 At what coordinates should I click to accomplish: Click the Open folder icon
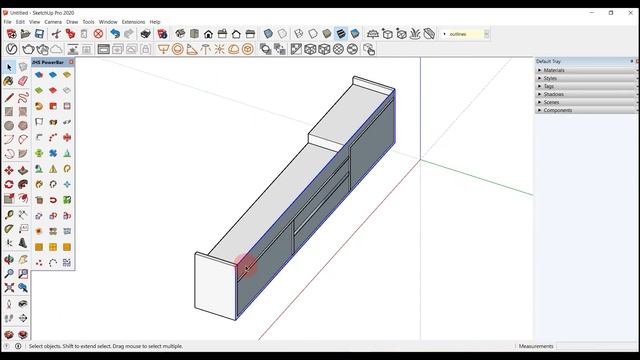(25, 34)
